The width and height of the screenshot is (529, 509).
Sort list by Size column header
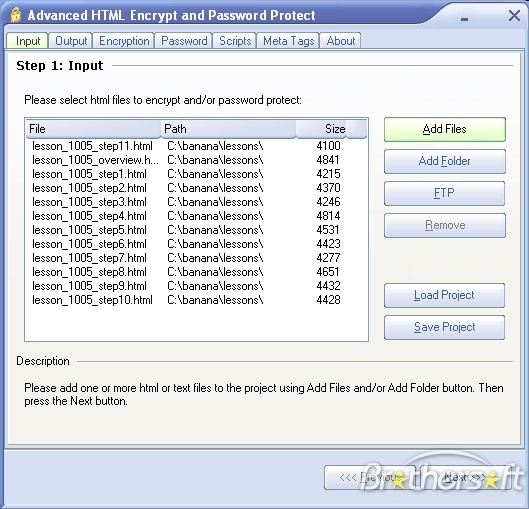tap(321, 129)
